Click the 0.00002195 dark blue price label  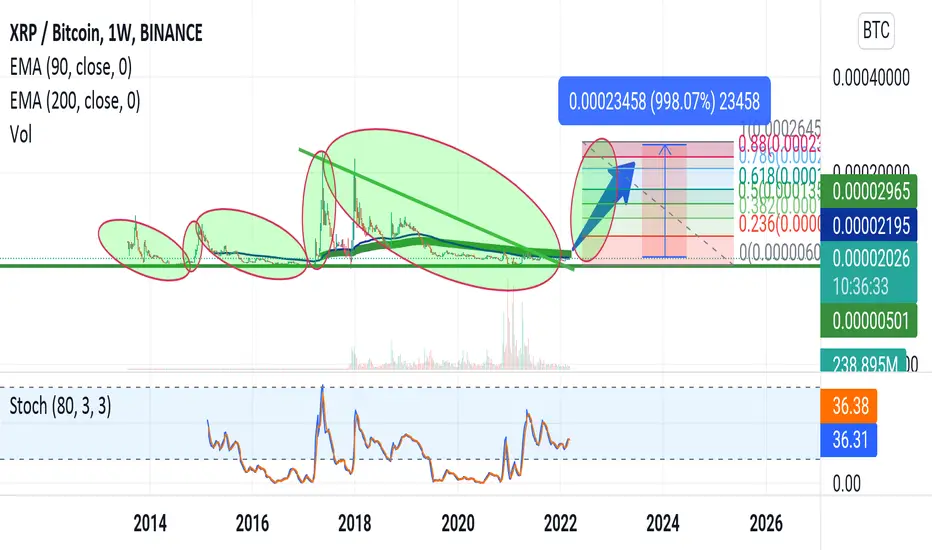point(868,225)
